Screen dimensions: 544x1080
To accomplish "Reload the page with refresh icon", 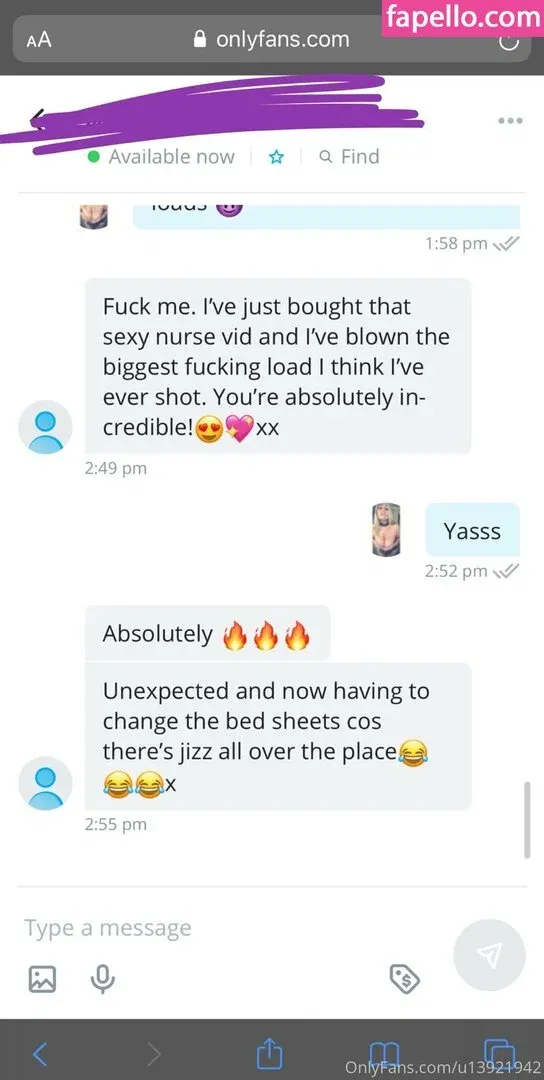I will point(508,41).
